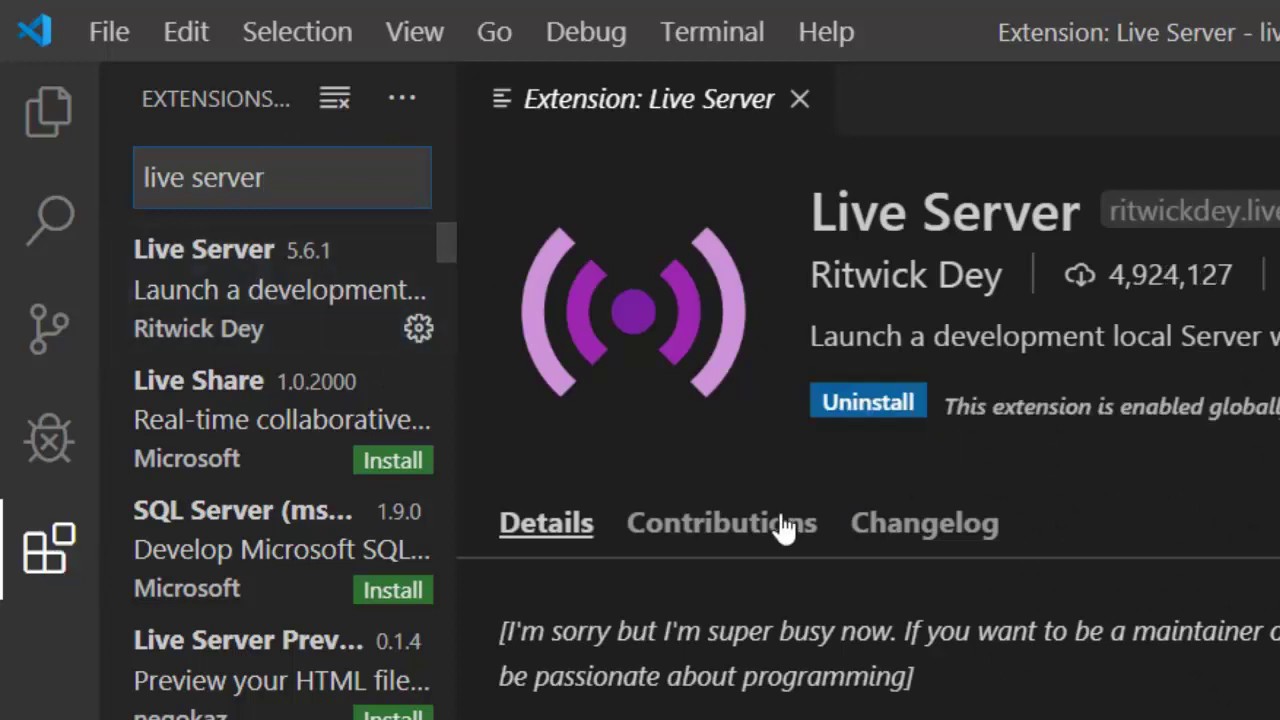Click the Extension: Live Server tab file icon
Screen dimensions: 1280x720
[x=502, y=99]
